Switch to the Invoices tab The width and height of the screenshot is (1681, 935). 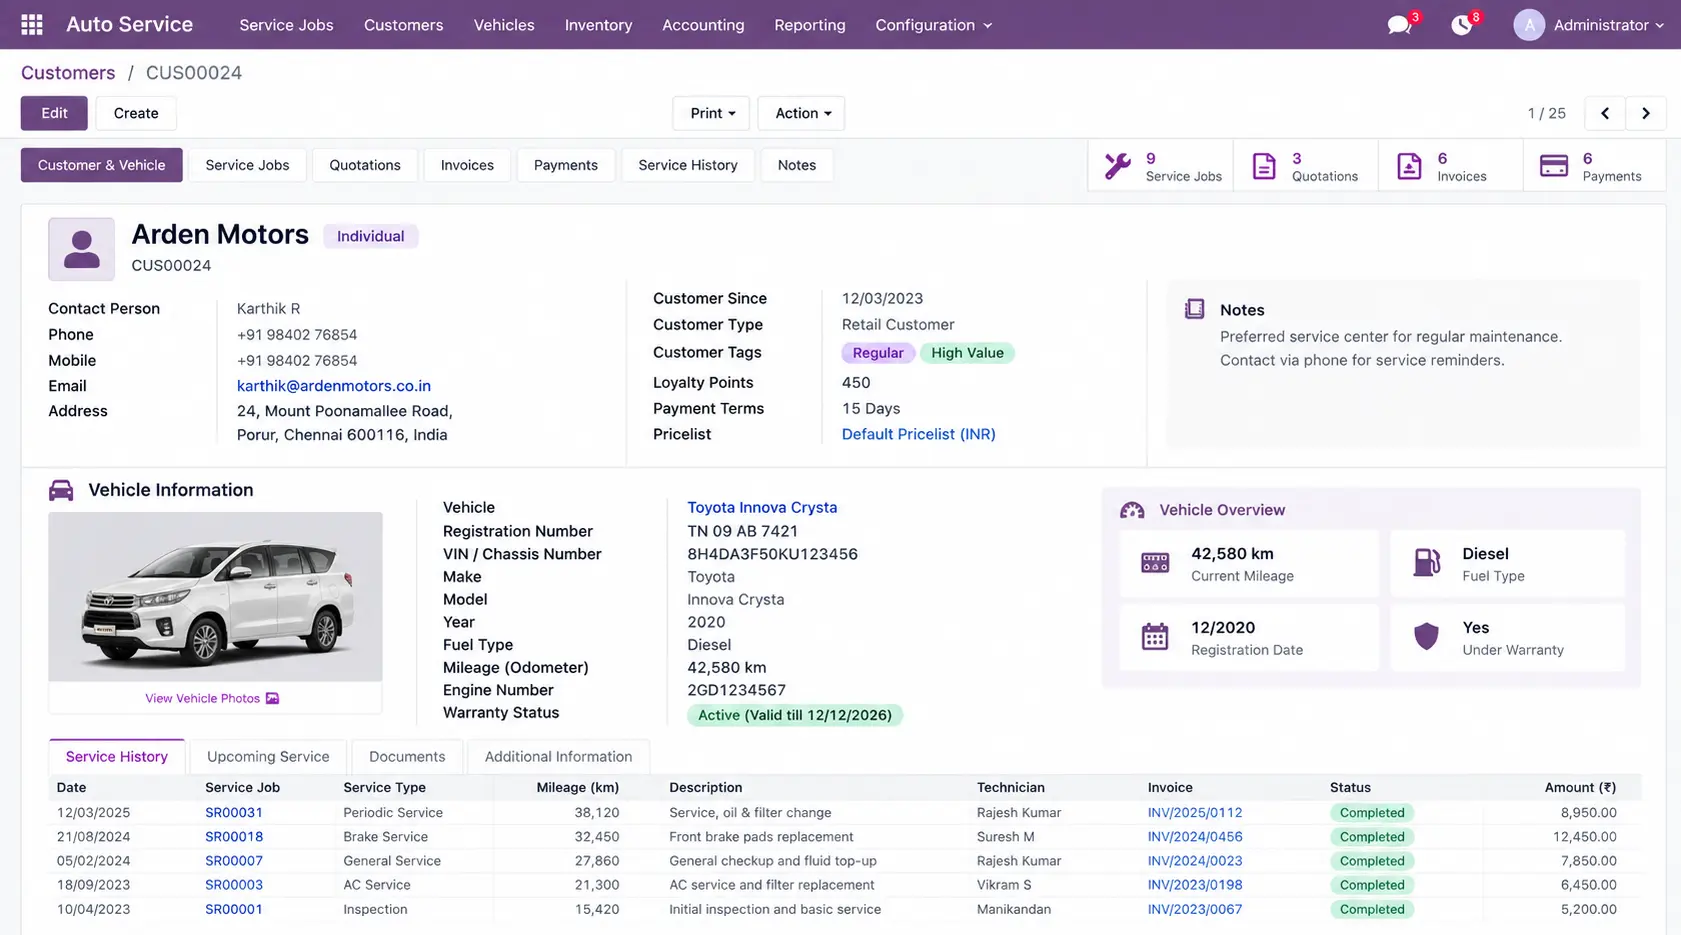coord(467,165)
